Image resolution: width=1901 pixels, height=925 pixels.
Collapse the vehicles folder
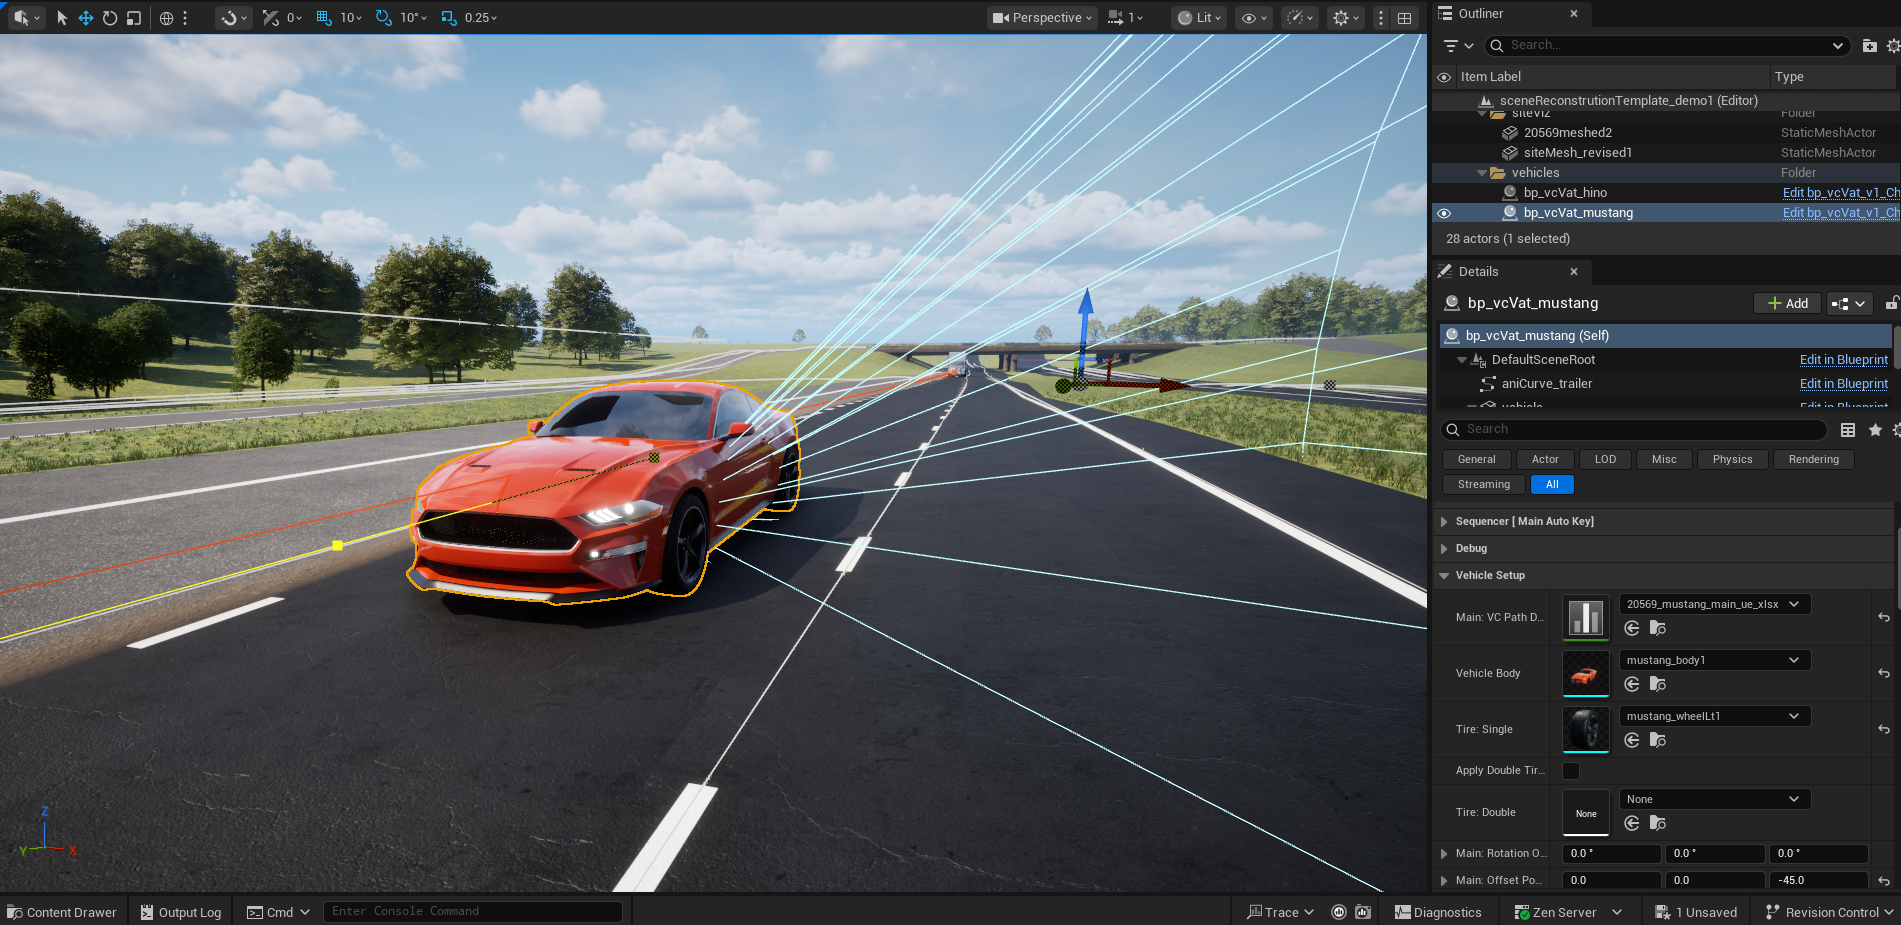tap(1482, 173)
